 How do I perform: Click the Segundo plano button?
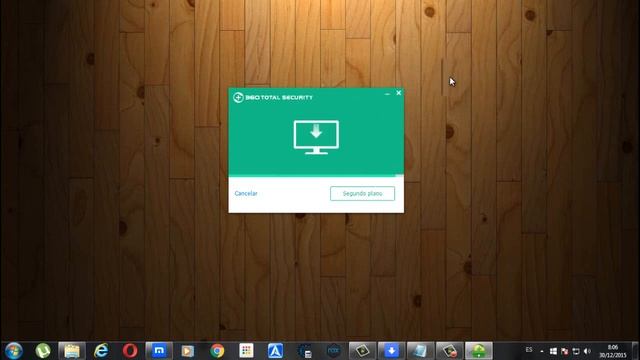click(x=362, y=193)
